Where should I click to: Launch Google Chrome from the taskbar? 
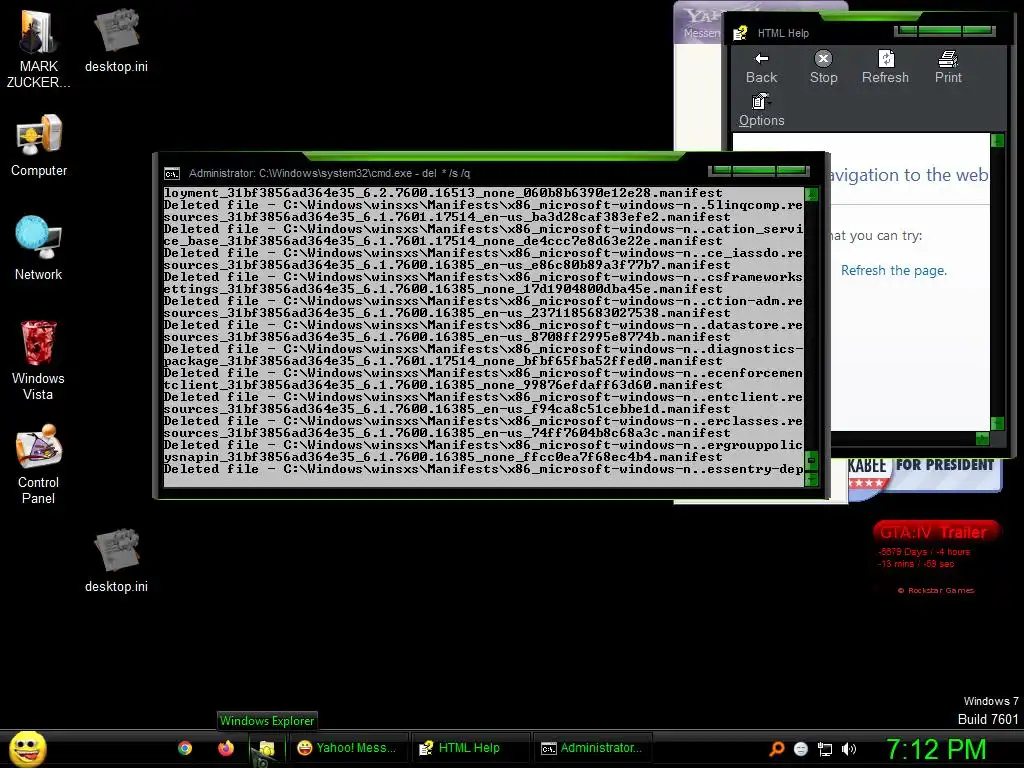pyautogui.click(x=185, y=748)
